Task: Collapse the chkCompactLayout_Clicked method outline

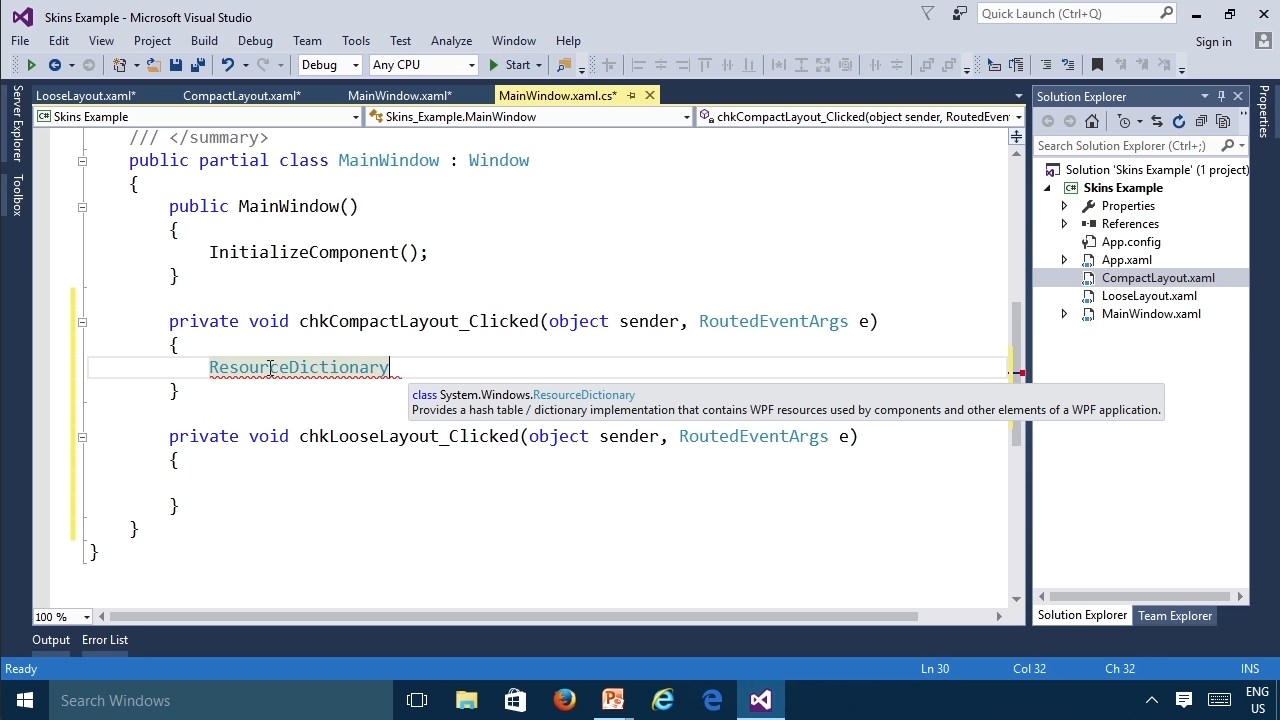Action: pos(82,322)
